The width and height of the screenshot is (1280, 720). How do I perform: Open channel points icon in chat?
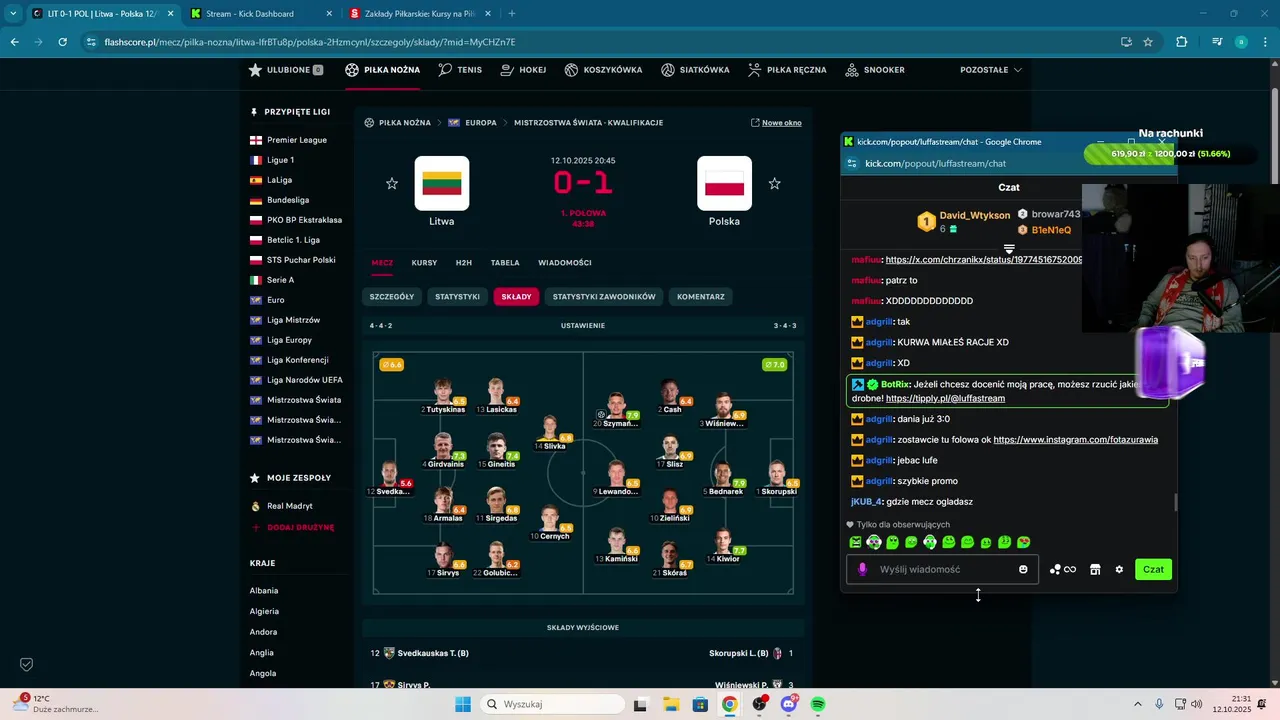pos(1062,569)
